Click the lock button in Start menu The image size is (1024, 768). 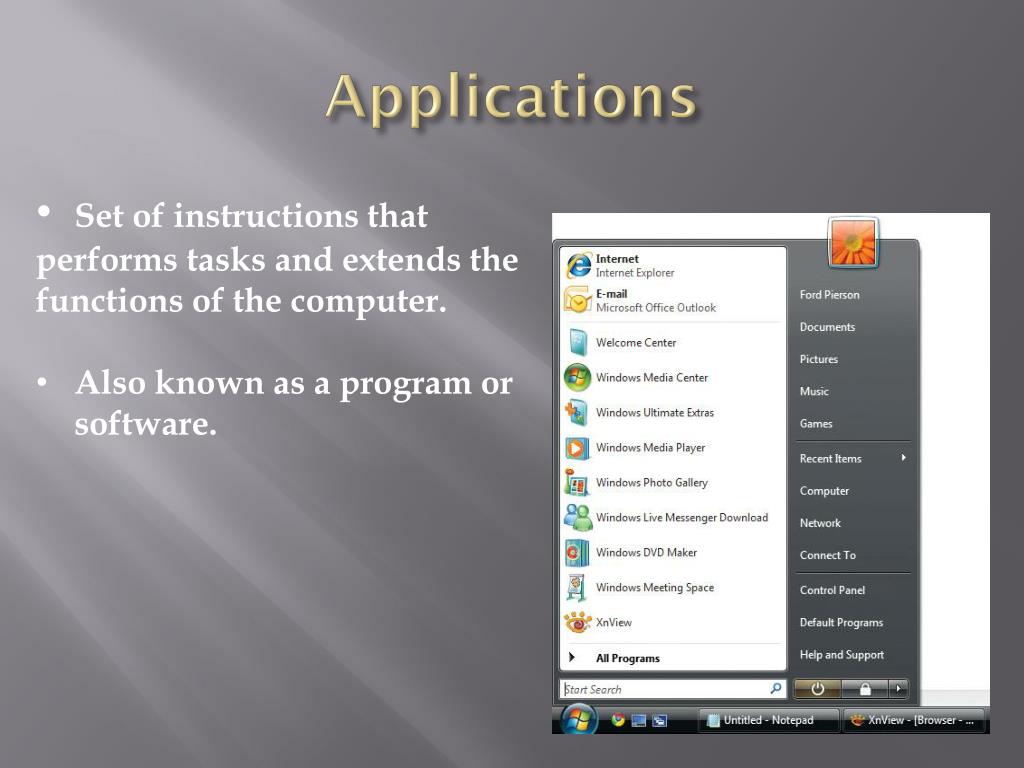click(865, 689)
